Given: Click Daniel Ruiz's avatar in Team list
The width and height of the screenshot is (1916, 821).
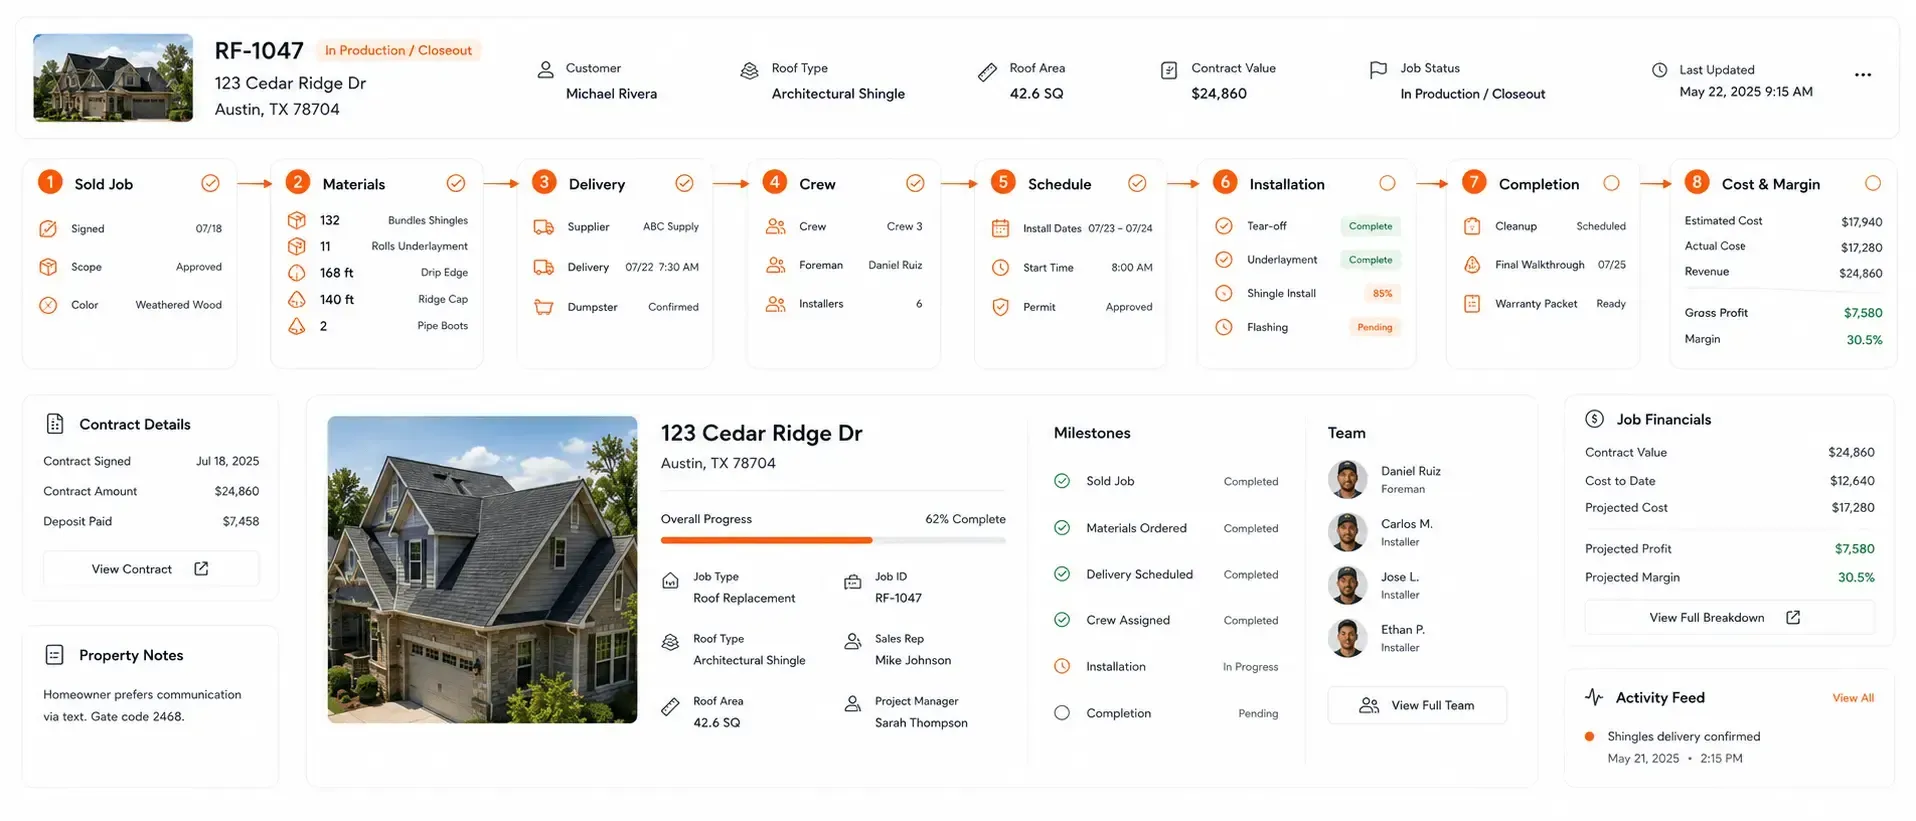Looking at the screenshot, I should pyautogui.click(x=1347, y=480).
